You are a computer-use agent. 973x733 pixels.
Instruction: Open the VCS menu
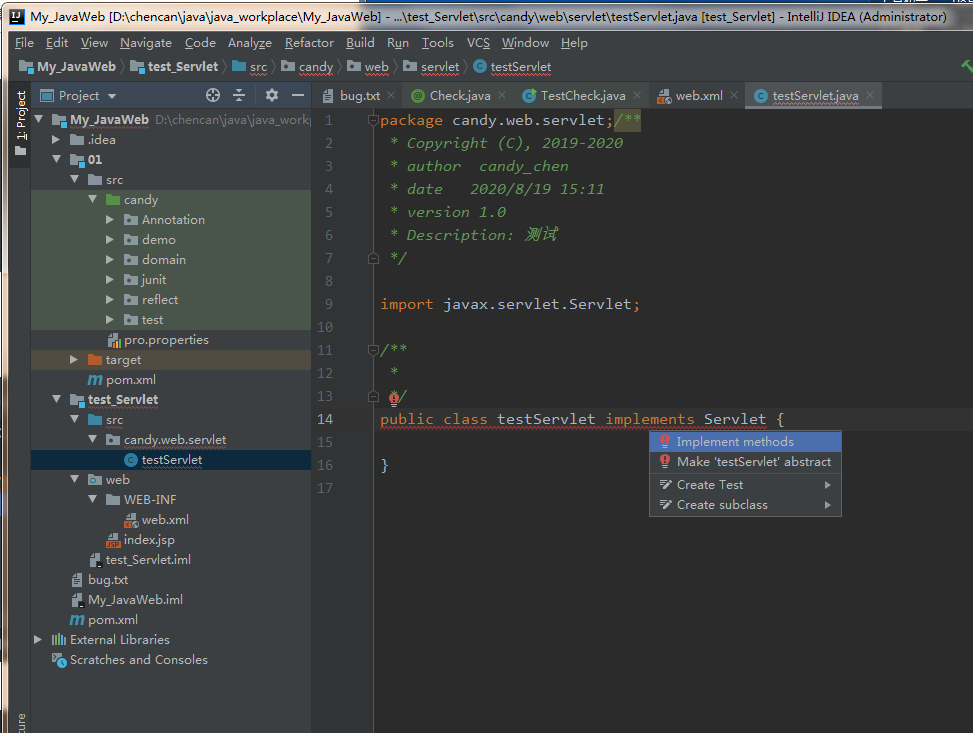tap(478, 43)
